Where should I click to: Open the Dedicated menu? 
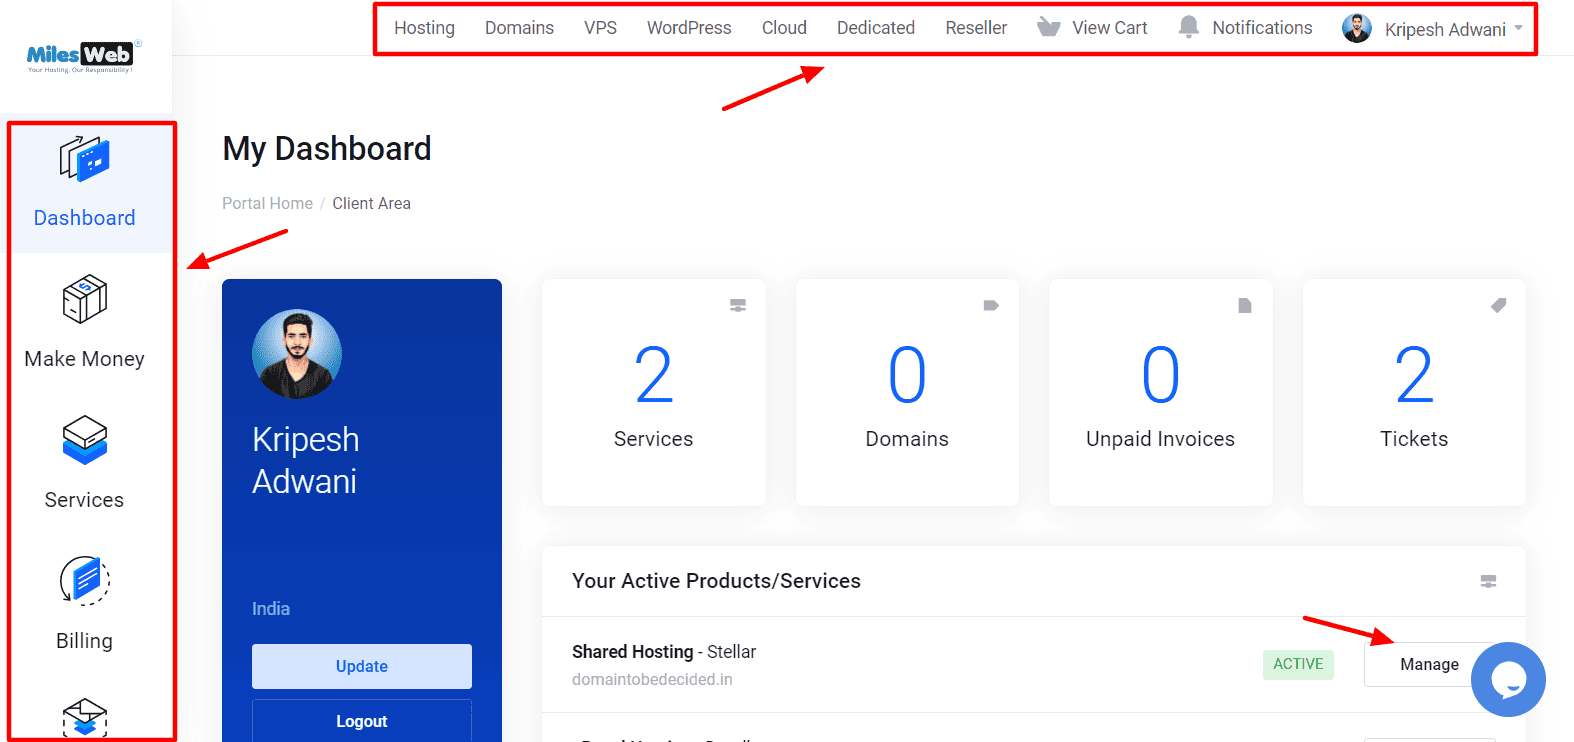[876, 28]
